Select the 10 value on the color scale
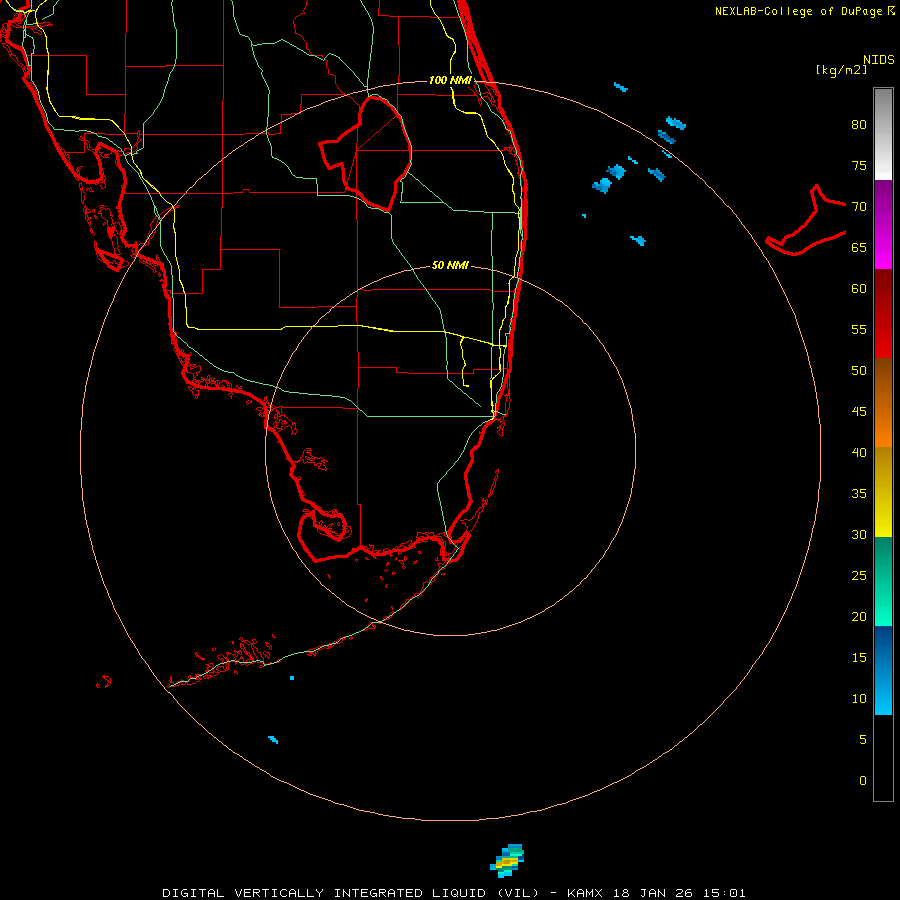900x900 pixels. point(859,699)
